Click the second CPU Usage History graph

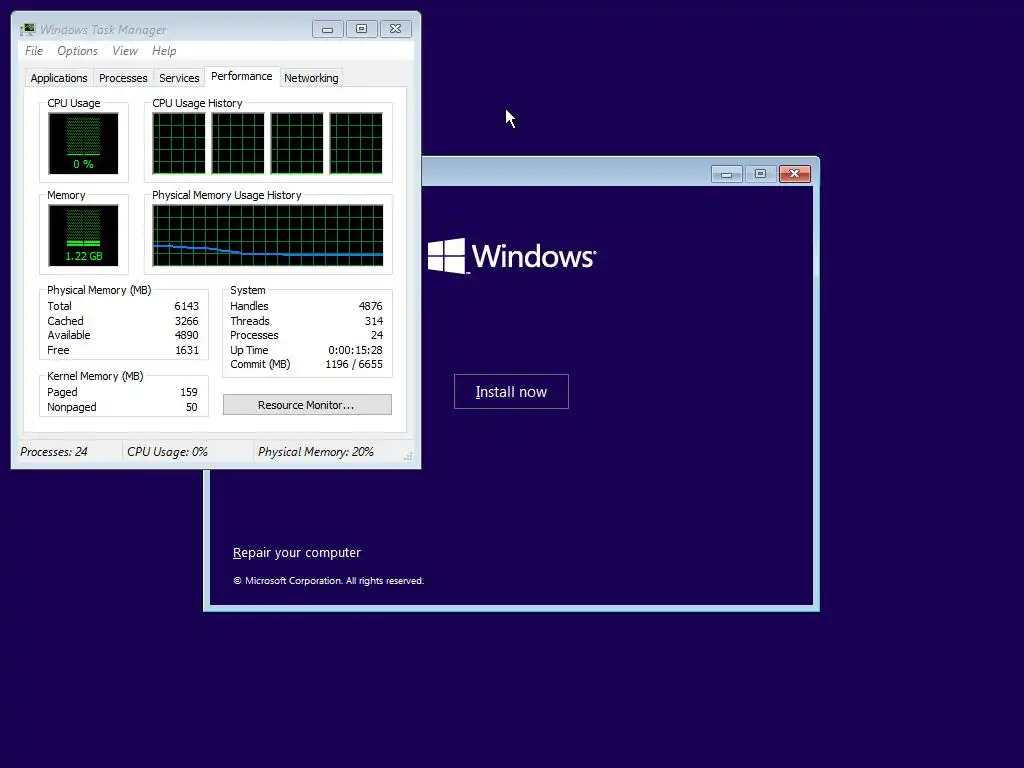[x=238, y=144]
